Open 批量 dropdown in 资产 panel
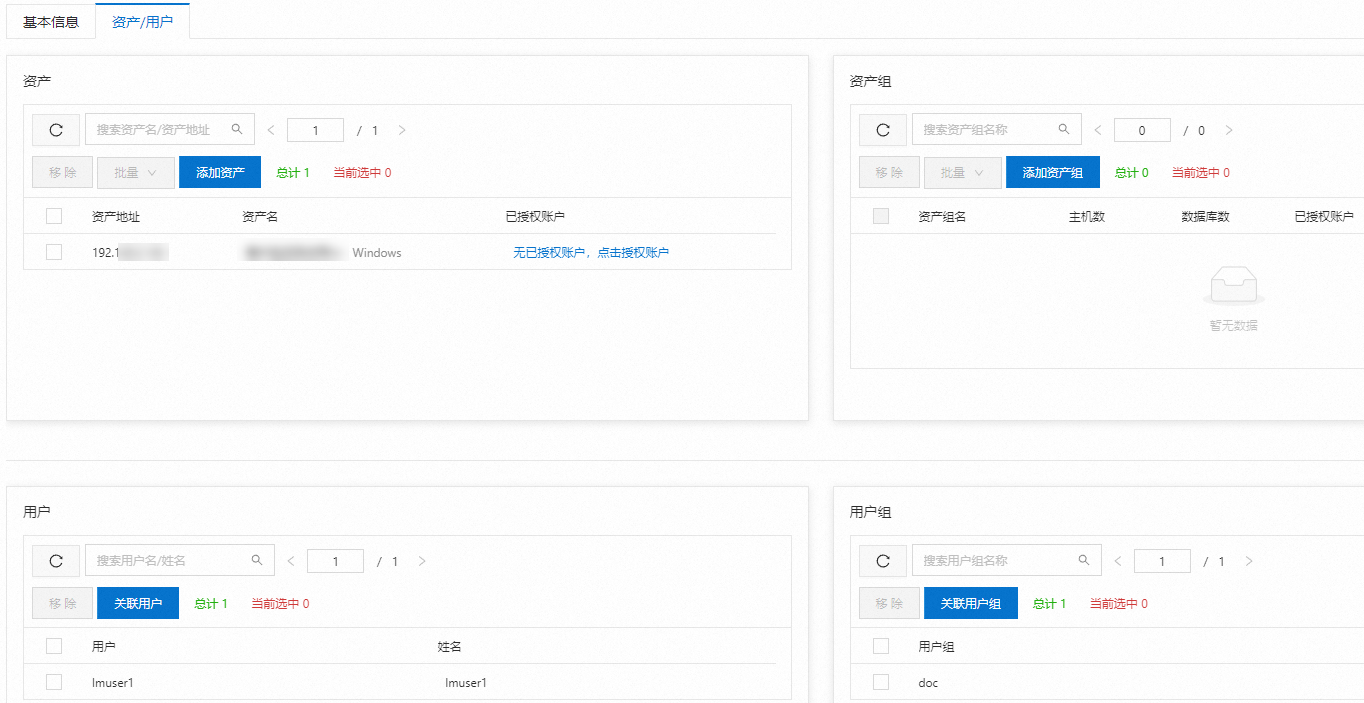The width and height of the screenshot is (1364, 703). click(136, 172)
